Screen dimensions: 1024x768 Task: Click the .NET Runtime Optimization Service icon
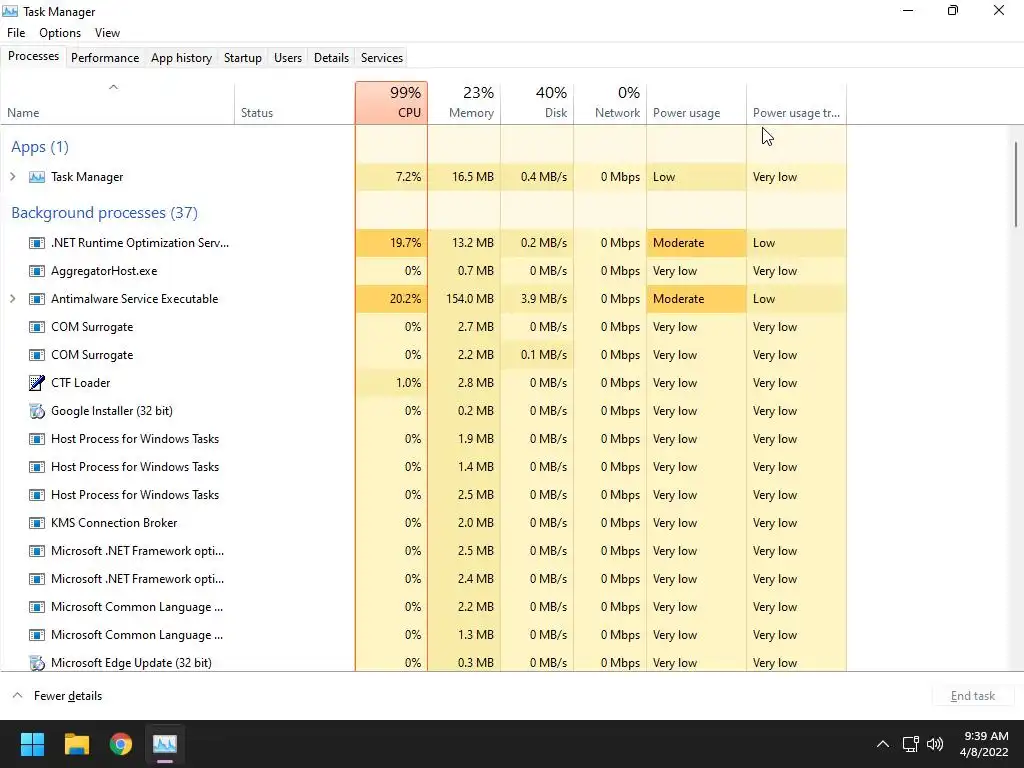point(37,243)
